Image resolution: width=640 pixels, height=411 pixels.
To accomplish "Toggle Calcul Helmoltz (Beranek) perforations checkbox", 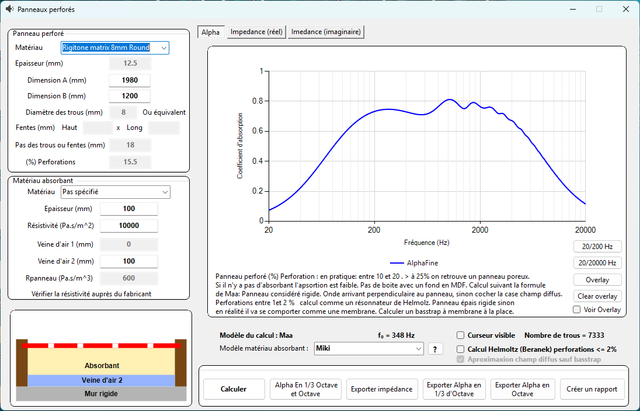I will coord(460,349).
